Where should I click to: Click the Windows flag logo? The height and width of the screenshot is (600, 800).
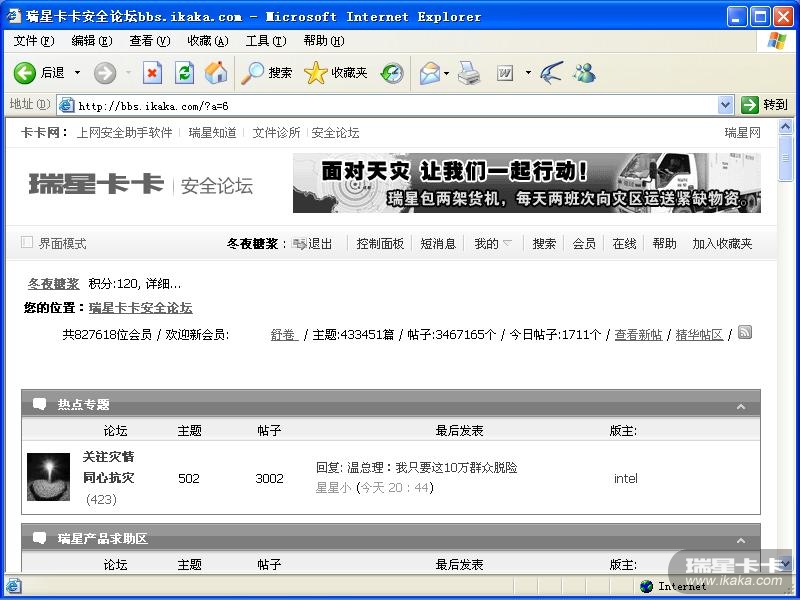[776, 41]
